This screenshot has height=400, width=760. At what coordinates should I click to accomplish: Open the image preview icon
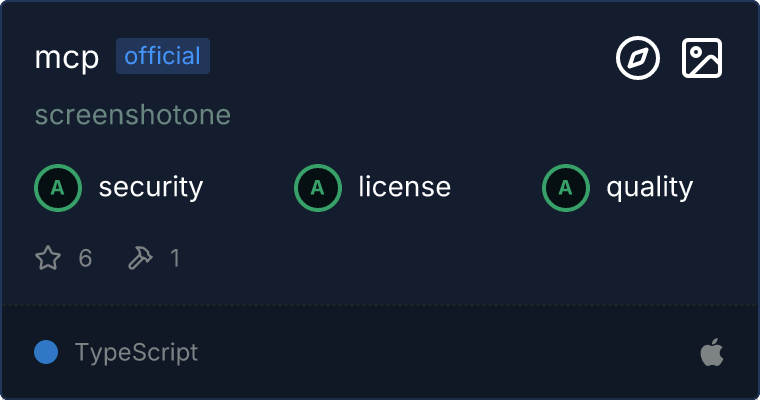click(702, 58)
